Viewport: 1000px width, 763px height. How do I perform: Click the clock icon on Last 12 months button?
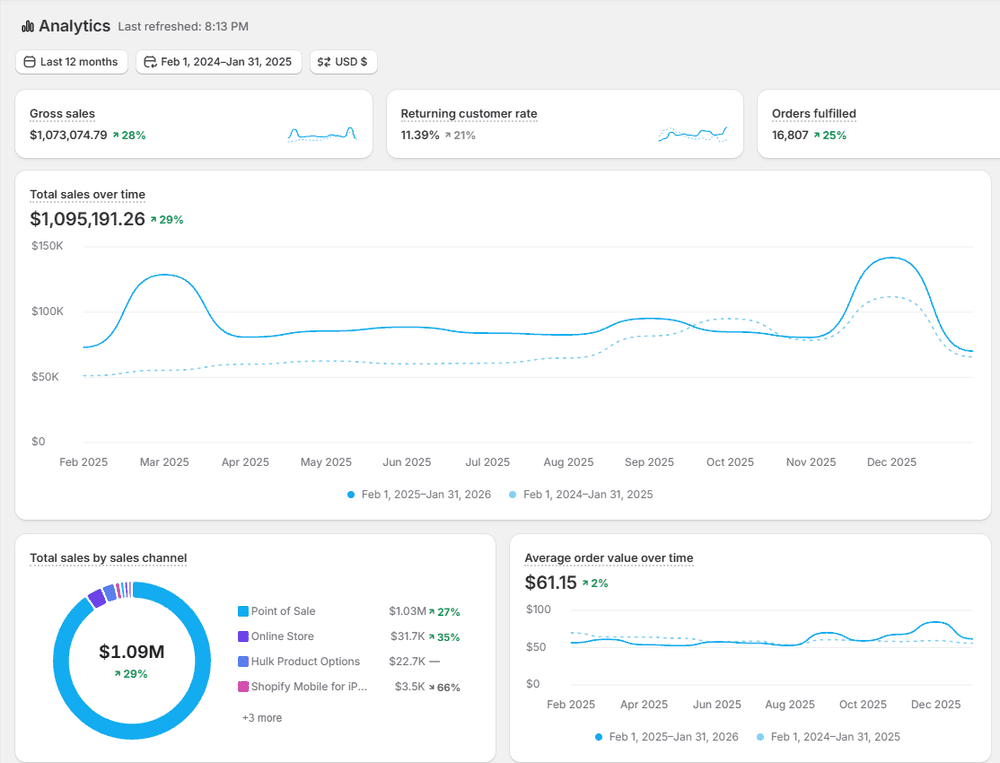click(x=29, y=62)
